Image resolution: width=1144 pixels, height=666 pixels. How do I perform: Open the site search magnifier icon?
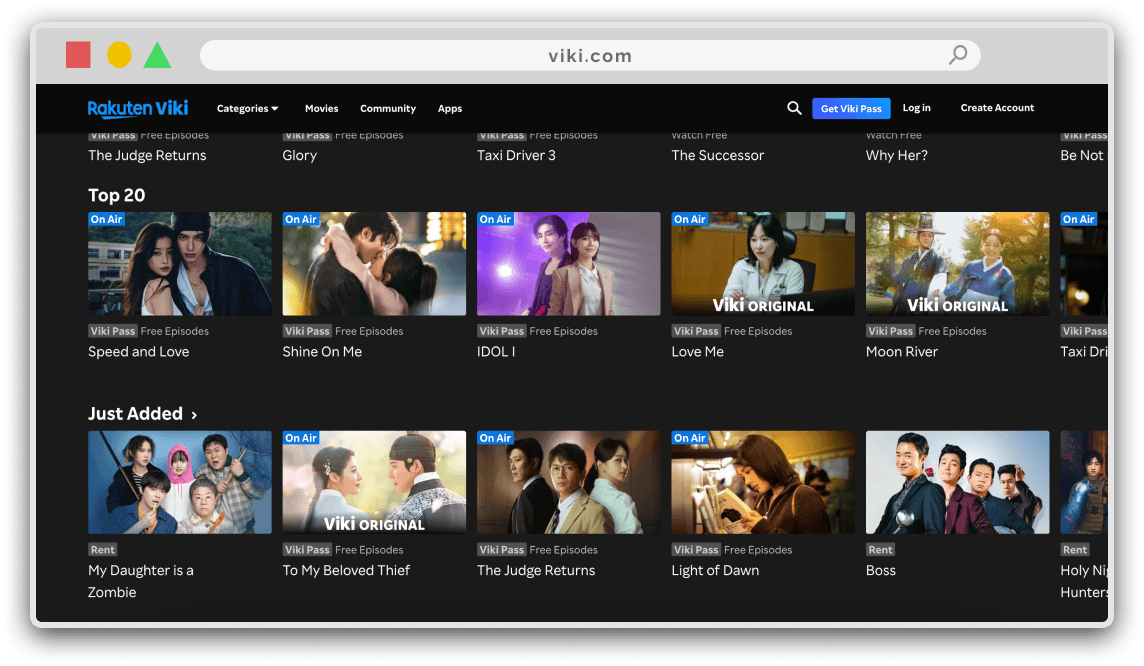[794, 108]
